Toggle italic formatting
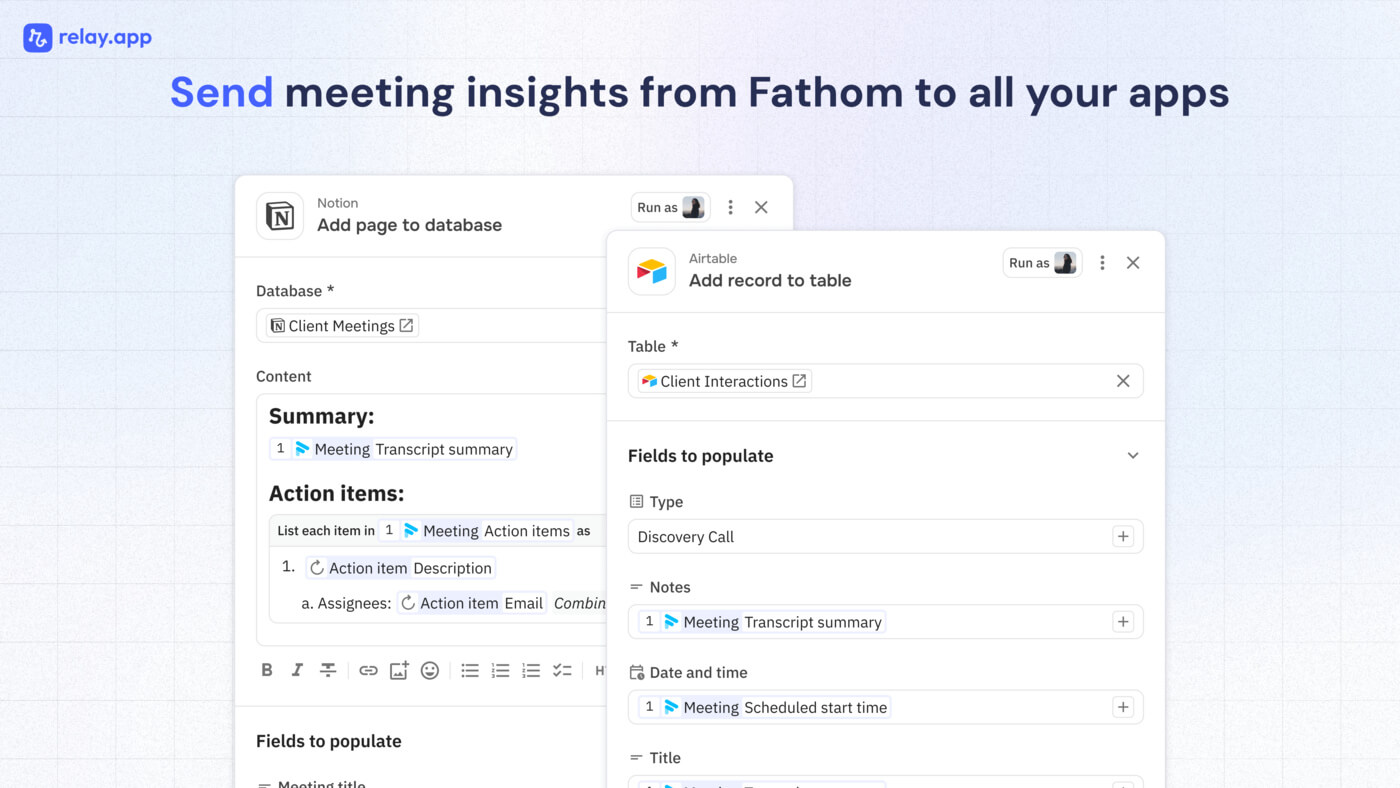1400x788 pixels. pyautogui.click(x=297, y=670)
